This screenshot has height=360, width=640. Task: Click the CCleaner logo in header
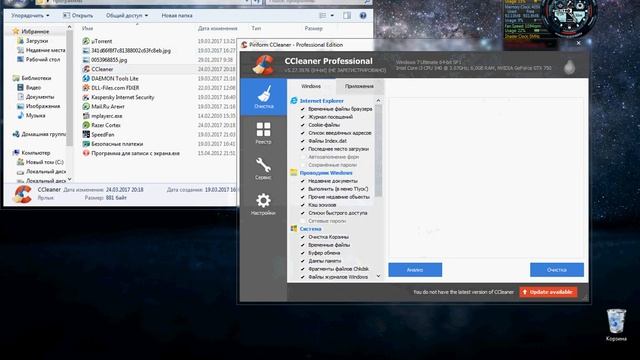[x=263, y=65]
